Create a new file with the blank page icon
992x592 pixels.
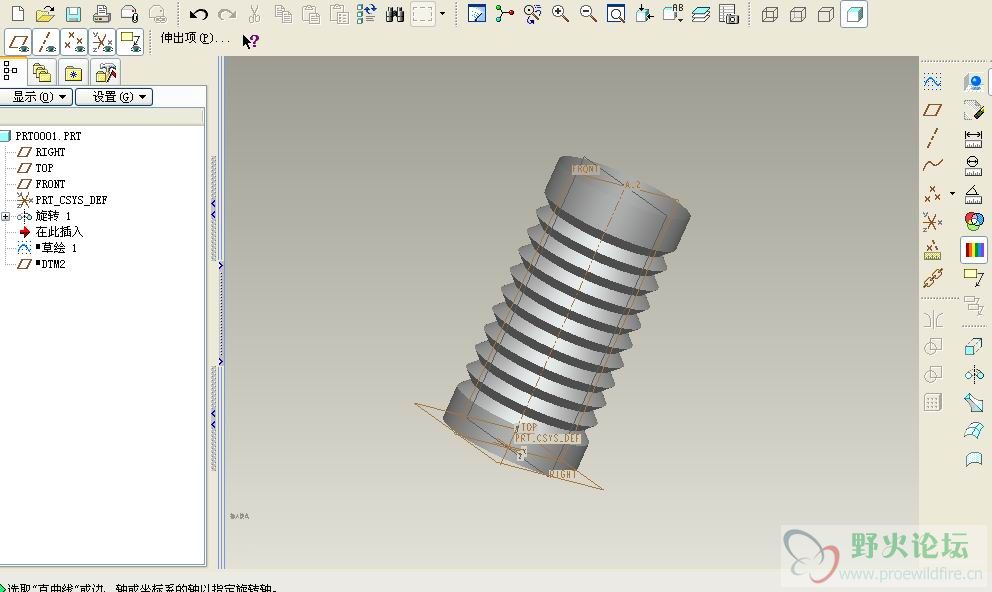[x=18, y=14]
